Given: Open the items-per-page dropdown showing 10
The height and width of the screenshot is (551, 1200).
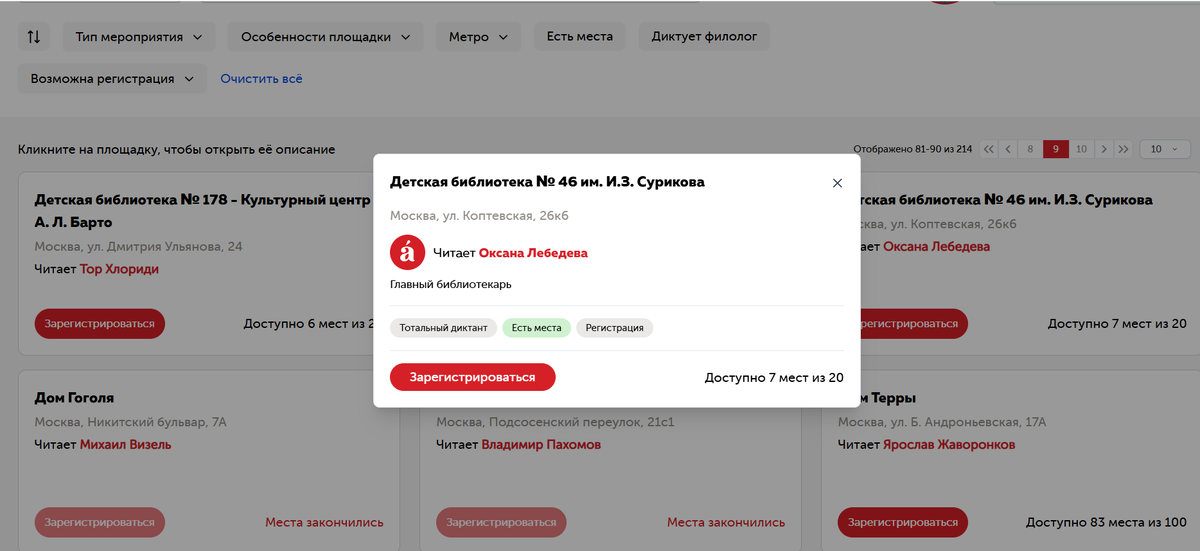Looking at the screenshot, I should 1164,149.
